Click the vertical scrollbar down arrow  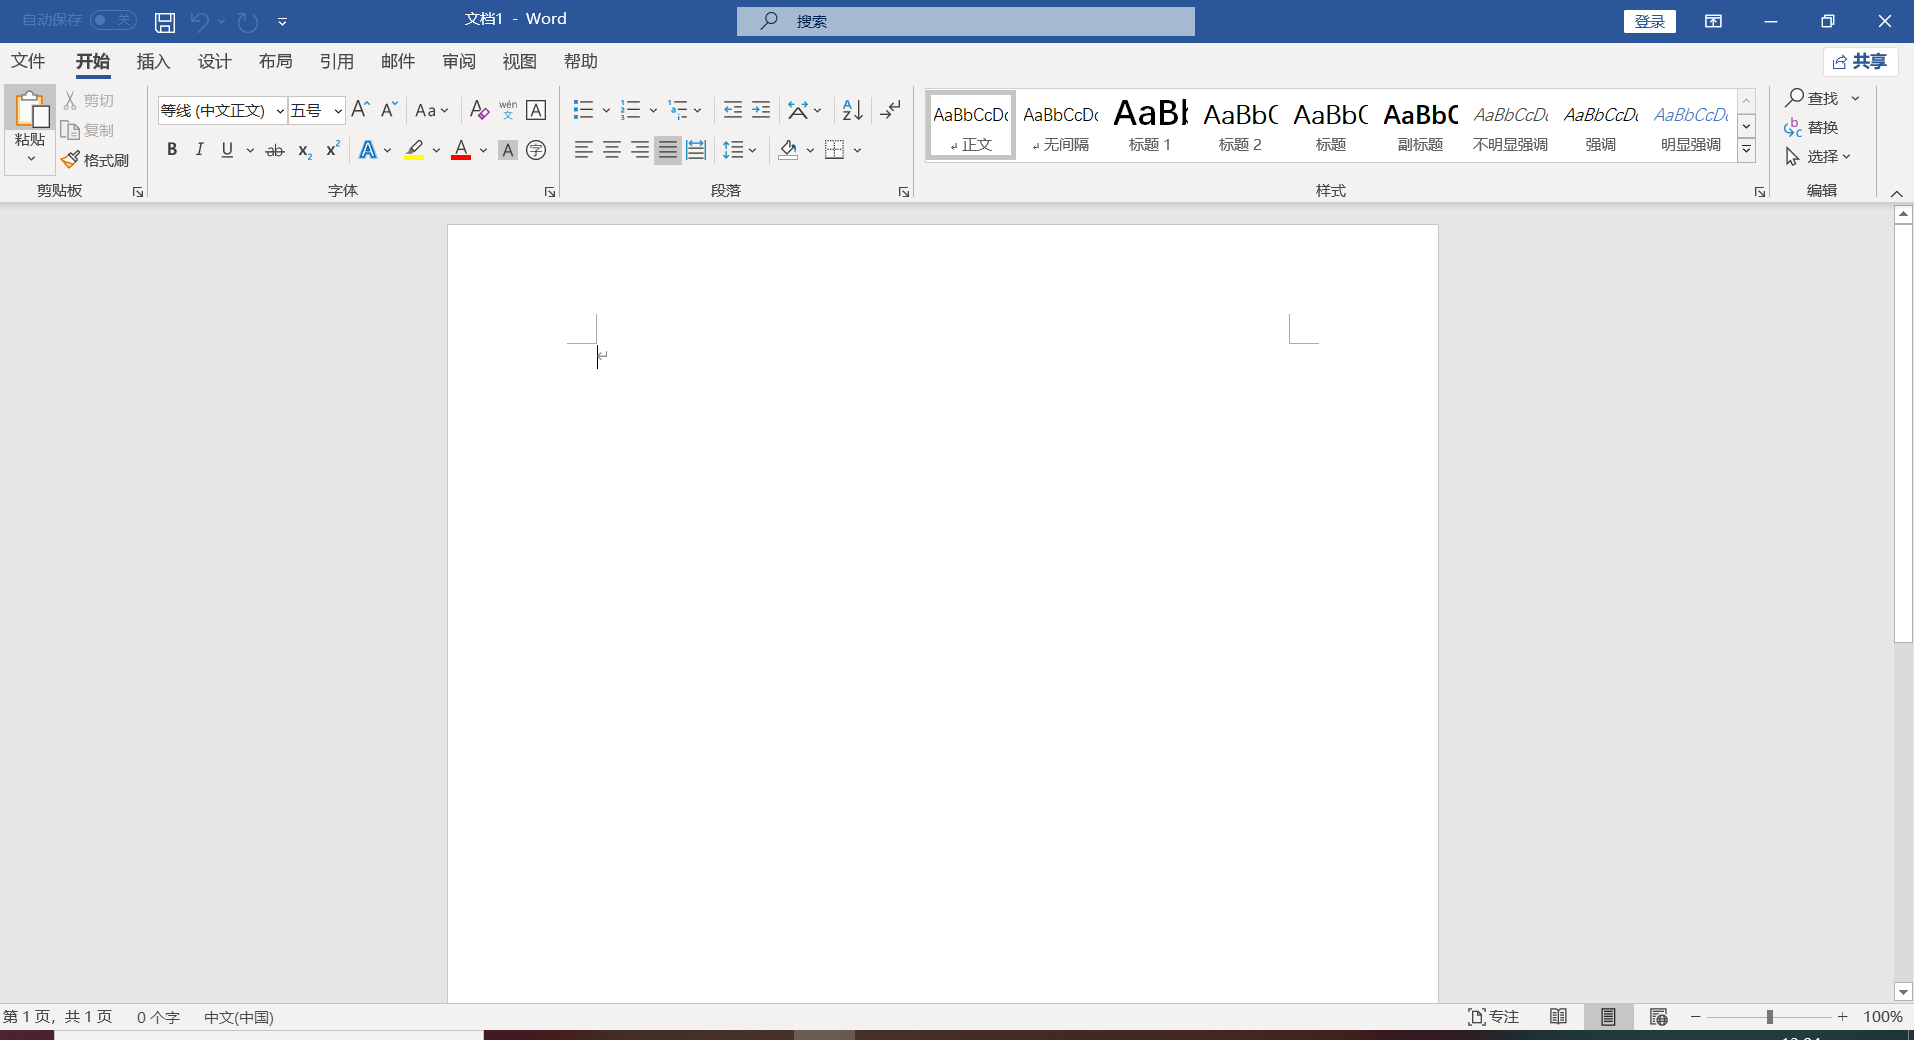click(1903, 992)
